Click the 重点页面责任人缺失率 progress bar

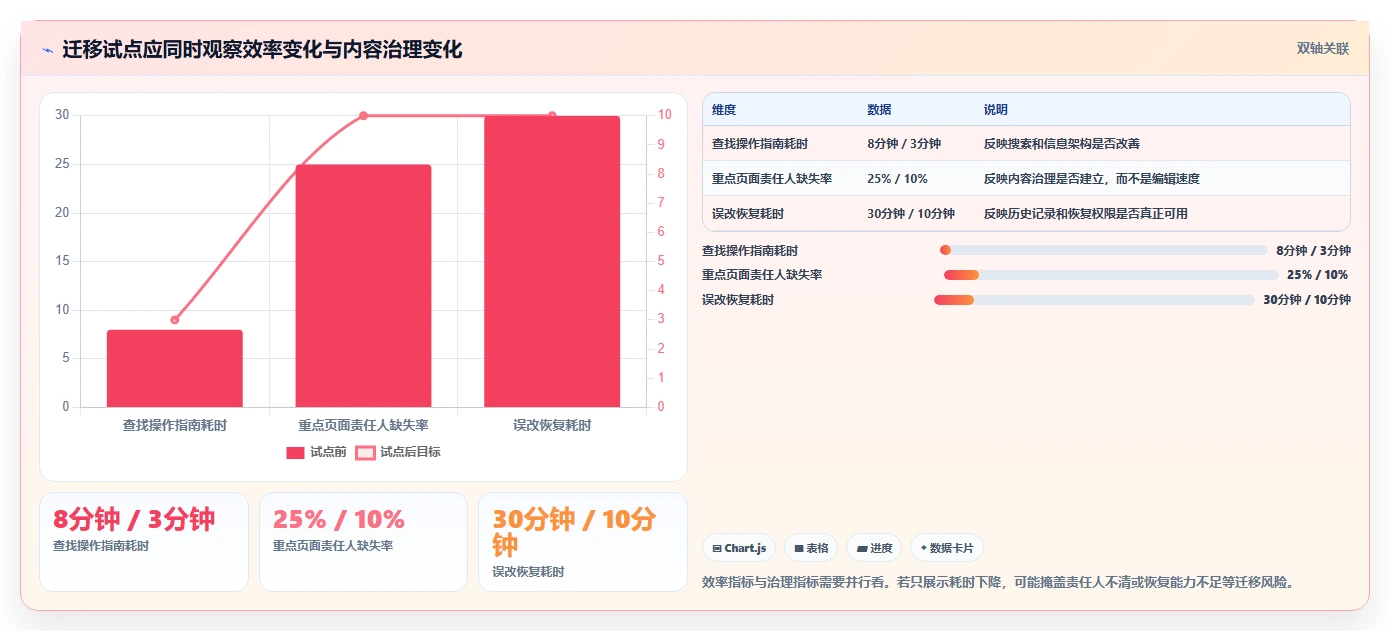[x=1112, y=275]
